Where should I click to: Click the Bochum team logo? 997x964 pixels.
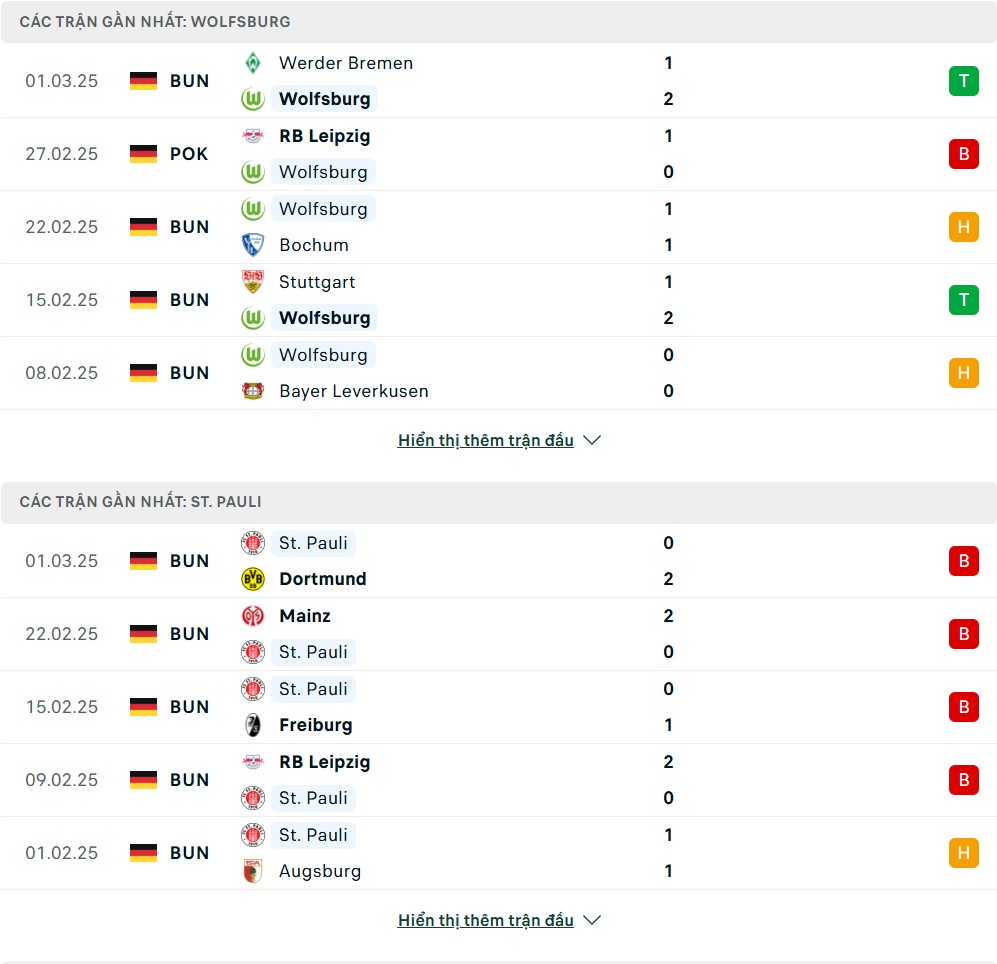coord(253,245)
